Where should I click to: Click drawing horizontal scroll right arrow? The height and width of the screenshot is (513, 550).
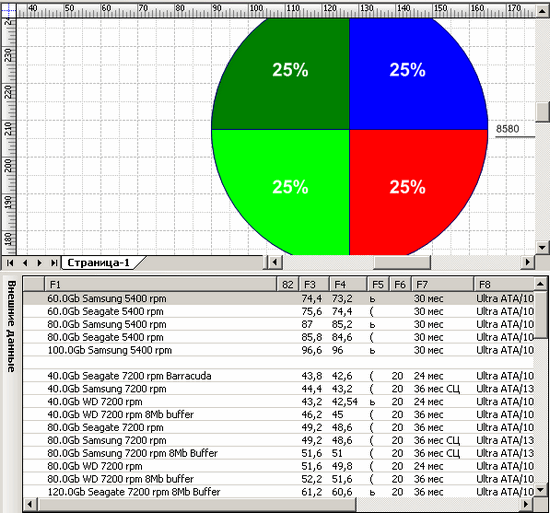click(x=528, y=262)
